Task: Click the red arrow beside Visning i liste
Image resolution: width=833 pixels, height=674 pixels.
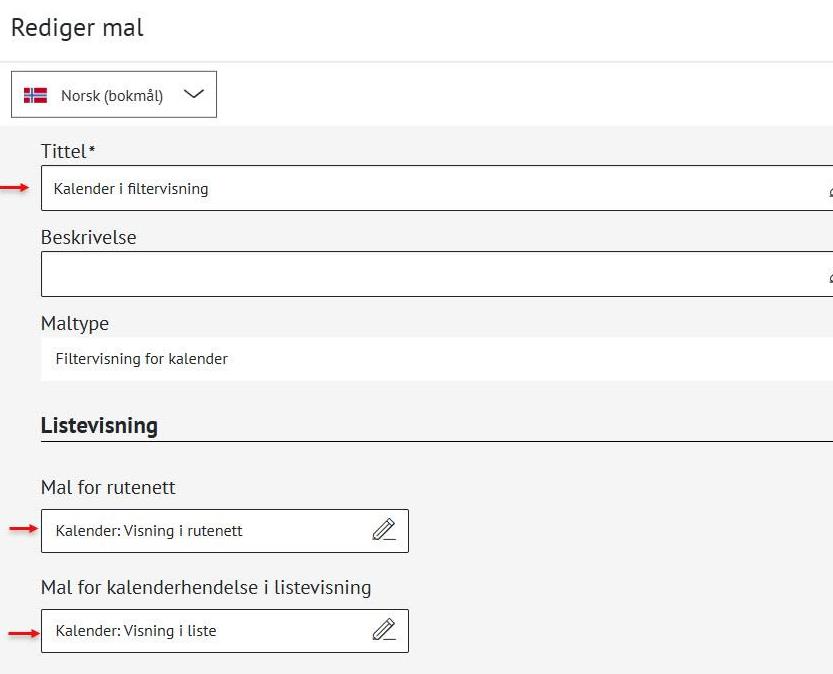Action: point(23,631)
